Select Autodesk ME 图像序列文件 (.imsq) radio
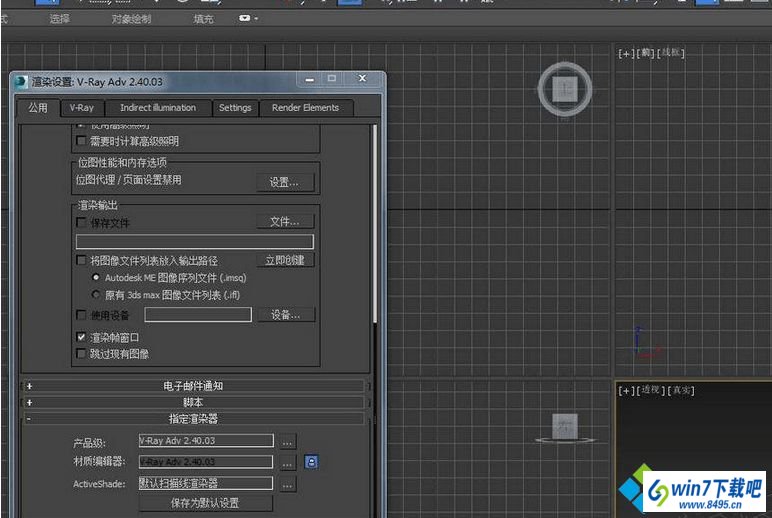 click(96, 277)
